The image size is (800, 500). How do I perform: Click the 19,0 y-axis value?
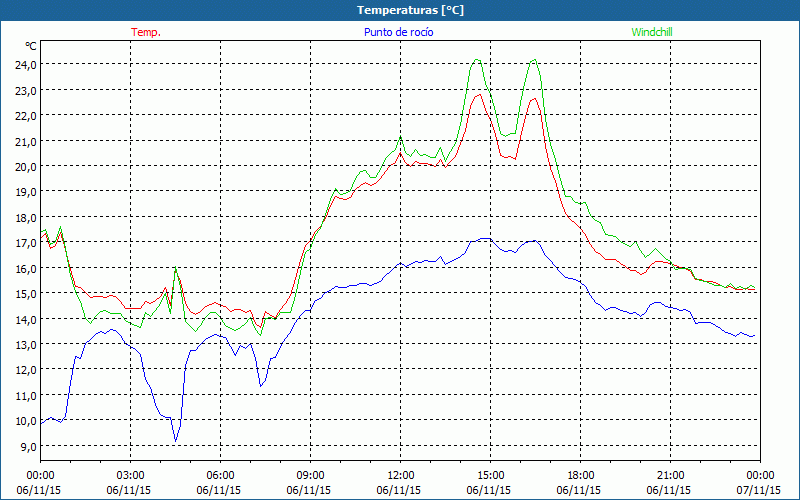tap(27, 192)
